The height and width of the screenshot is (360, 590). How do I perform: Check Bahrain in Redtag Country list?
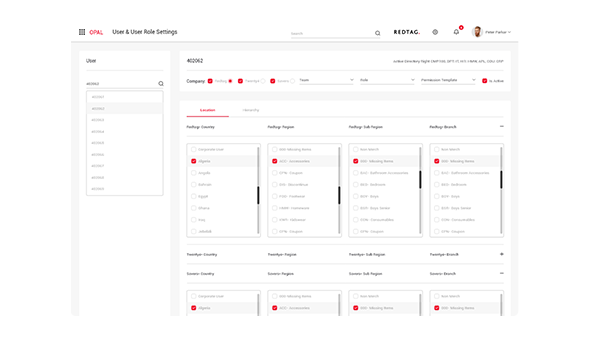tap(193, 184)
